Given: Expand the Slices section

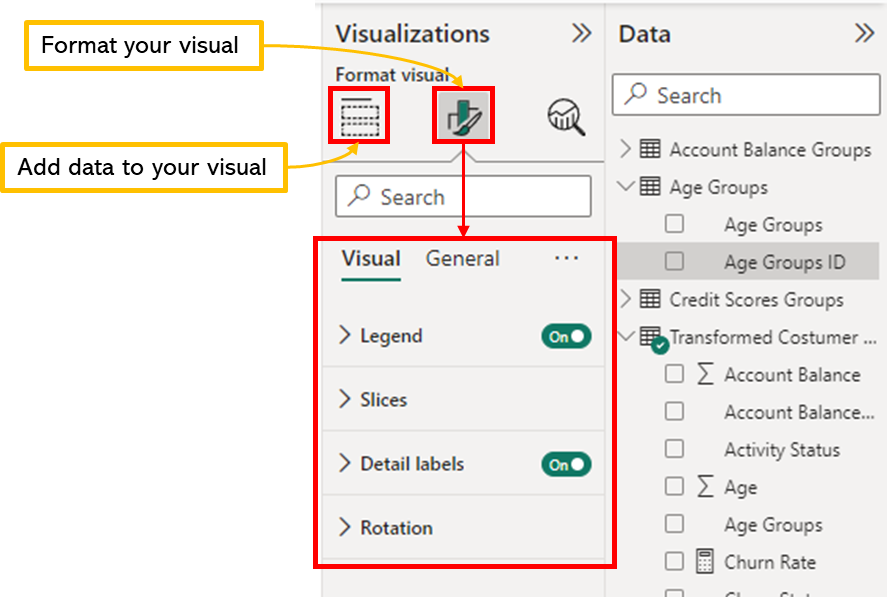Looking at the screenshot, I should [x=380, y=399].
